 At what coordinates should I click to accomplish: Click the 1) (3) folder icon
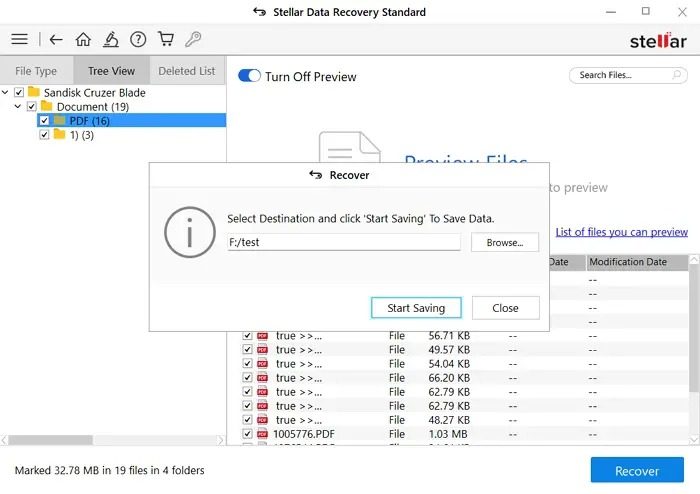59,134
